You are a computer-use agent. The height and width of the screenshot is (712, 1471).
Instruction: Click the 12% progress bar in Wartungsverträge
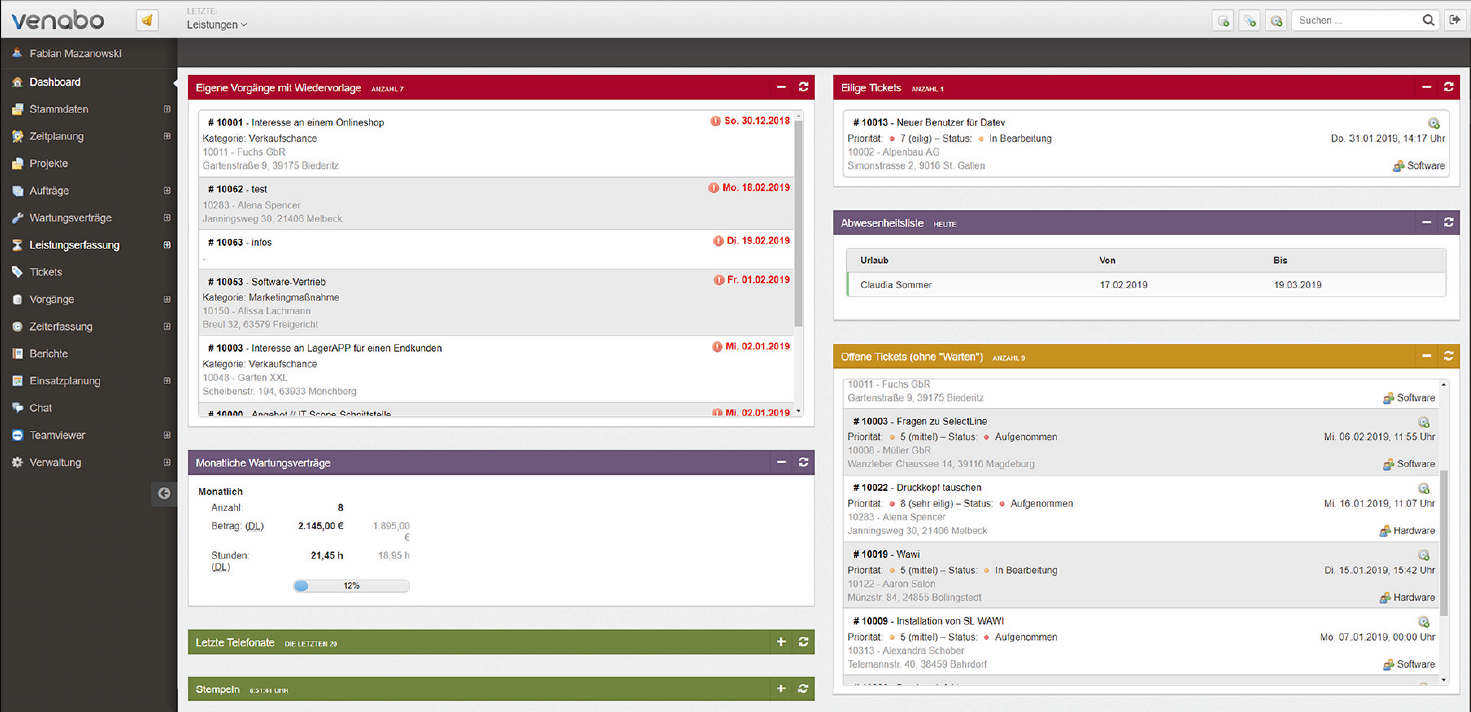pos(351,586)
